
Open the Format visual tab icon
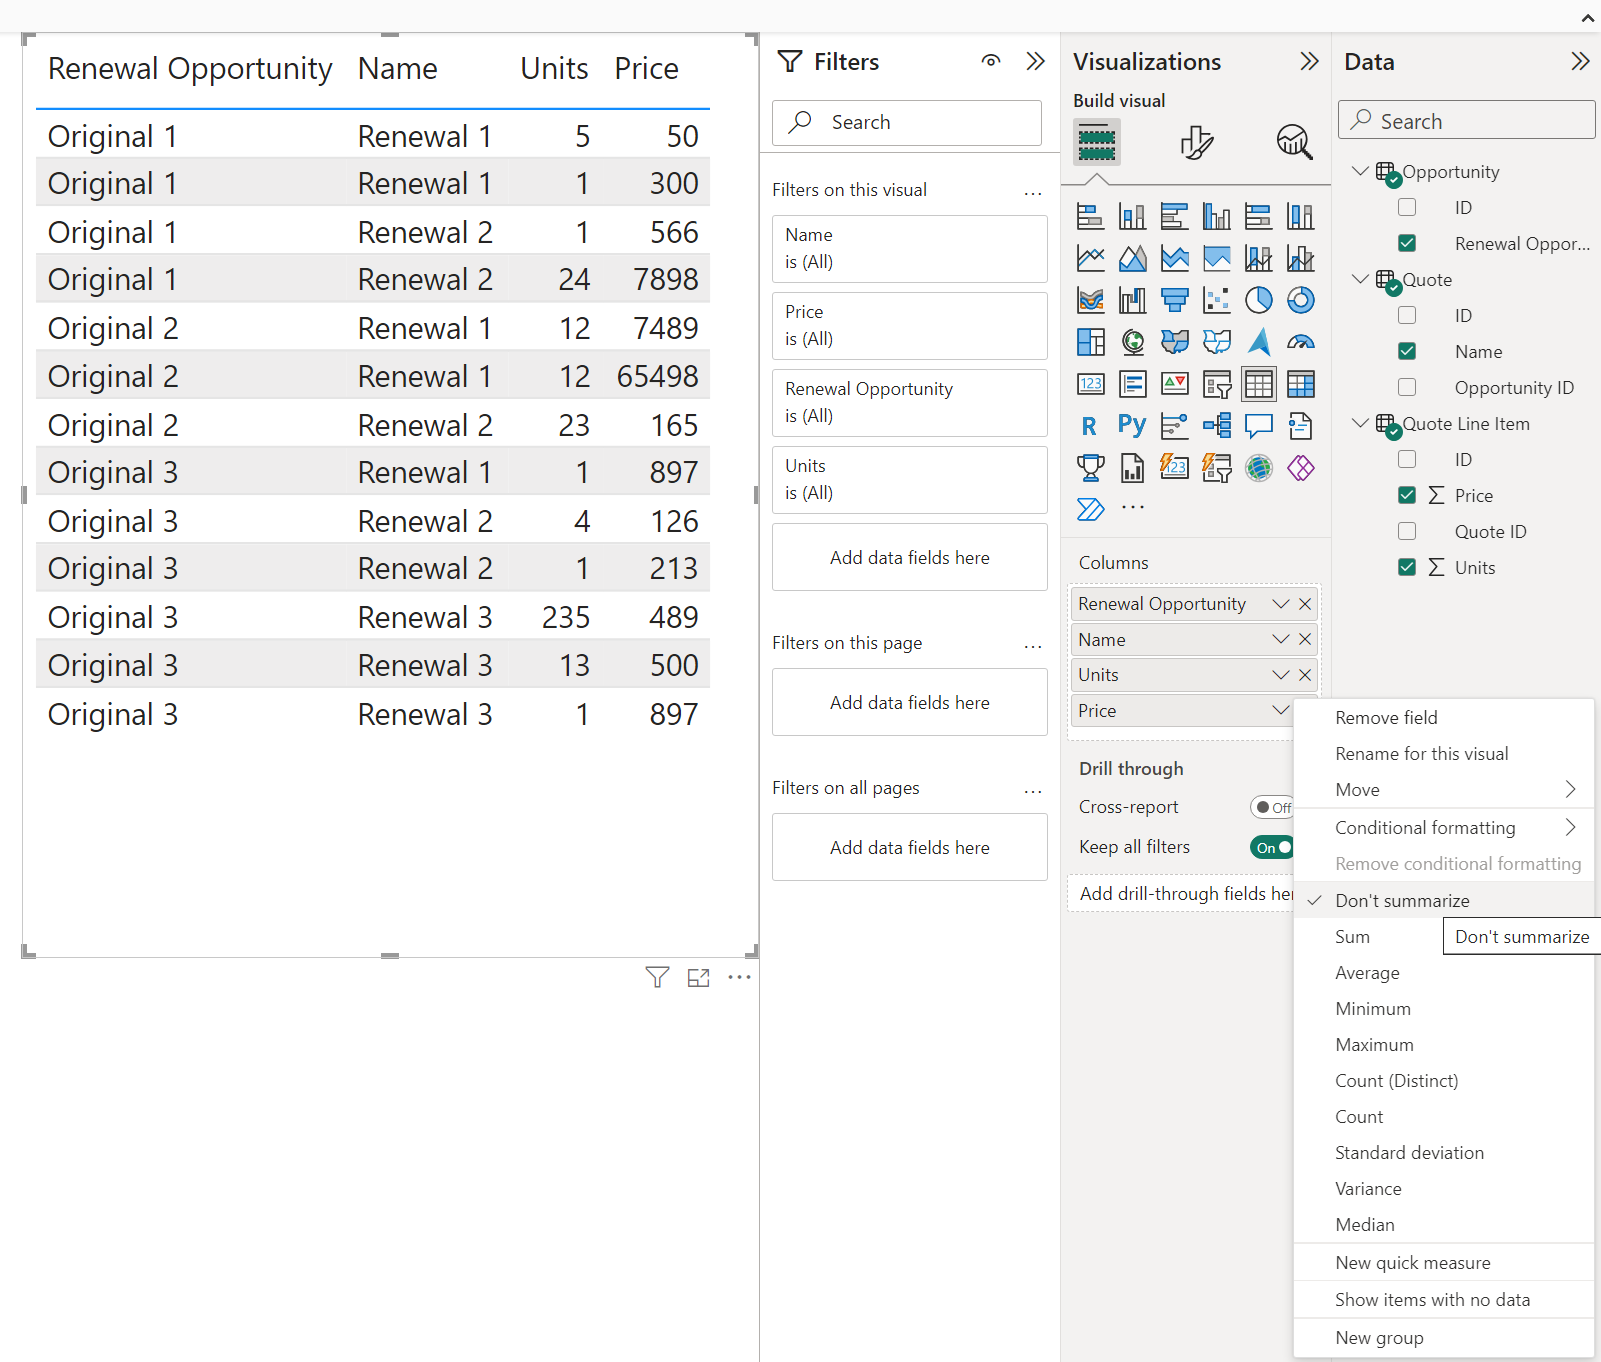point(1196,142)
